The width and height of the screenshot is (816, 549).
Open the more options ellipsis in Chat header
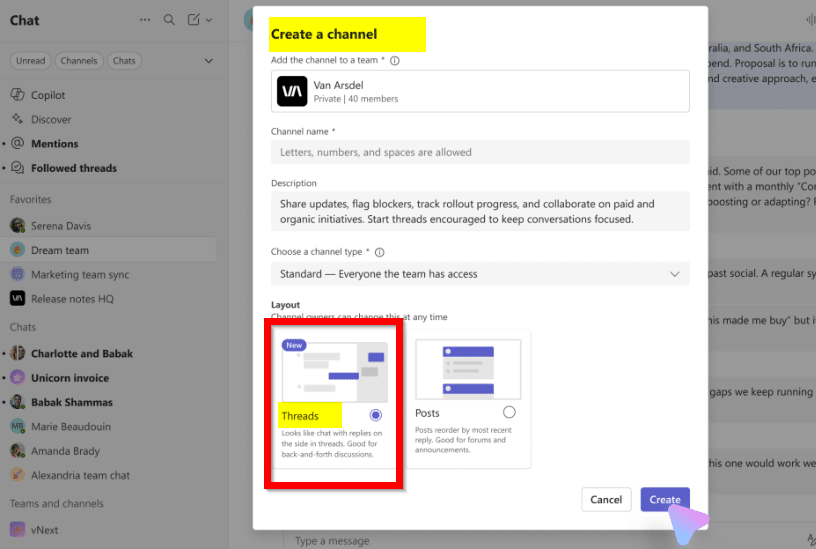[x=146, y=20]
